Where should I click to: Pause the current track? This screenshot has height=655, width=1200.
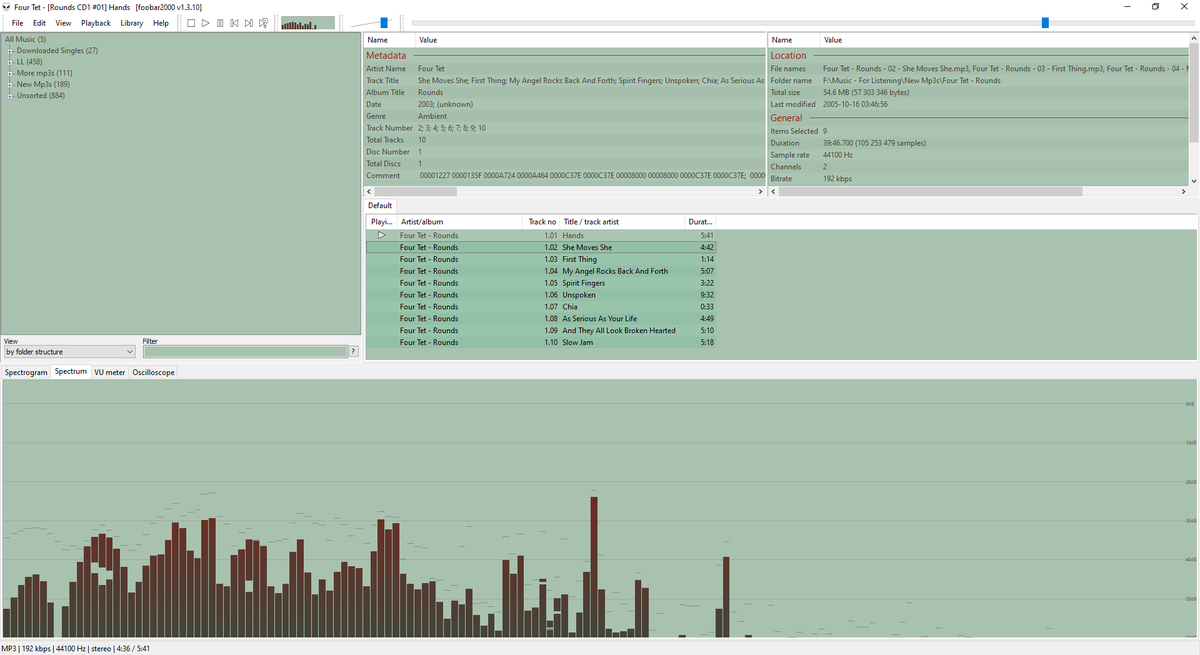click(x=220, y=23)
